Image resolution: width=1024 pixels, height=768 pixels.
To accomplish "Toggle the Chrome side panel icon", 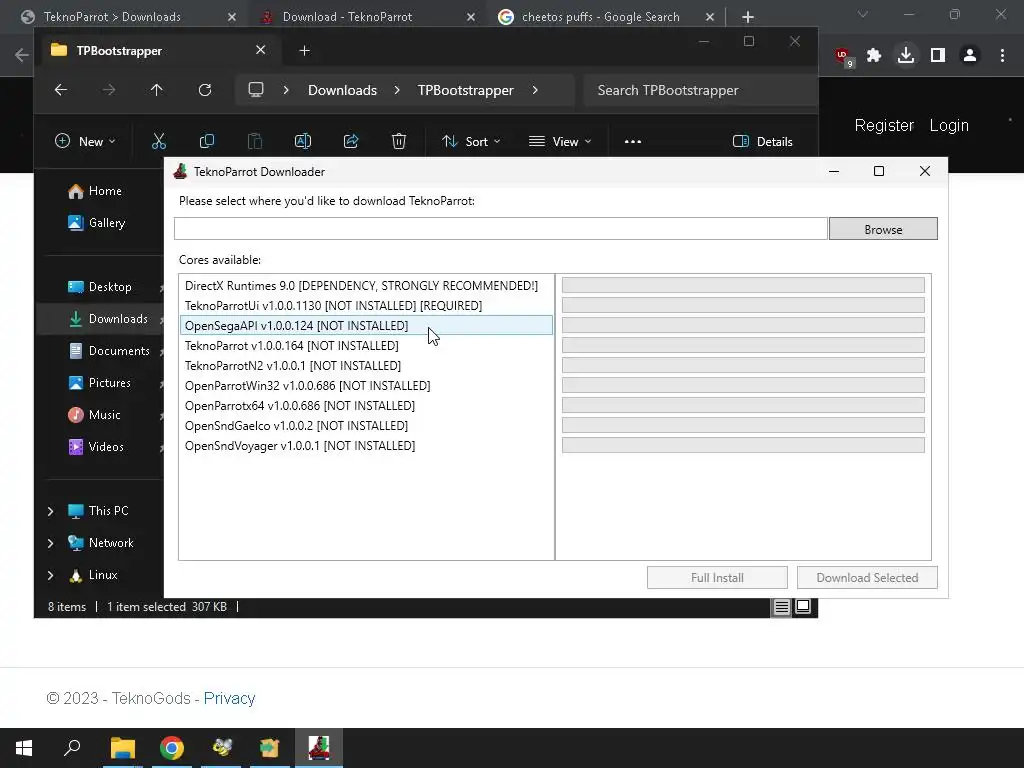I will coord(938,55).
